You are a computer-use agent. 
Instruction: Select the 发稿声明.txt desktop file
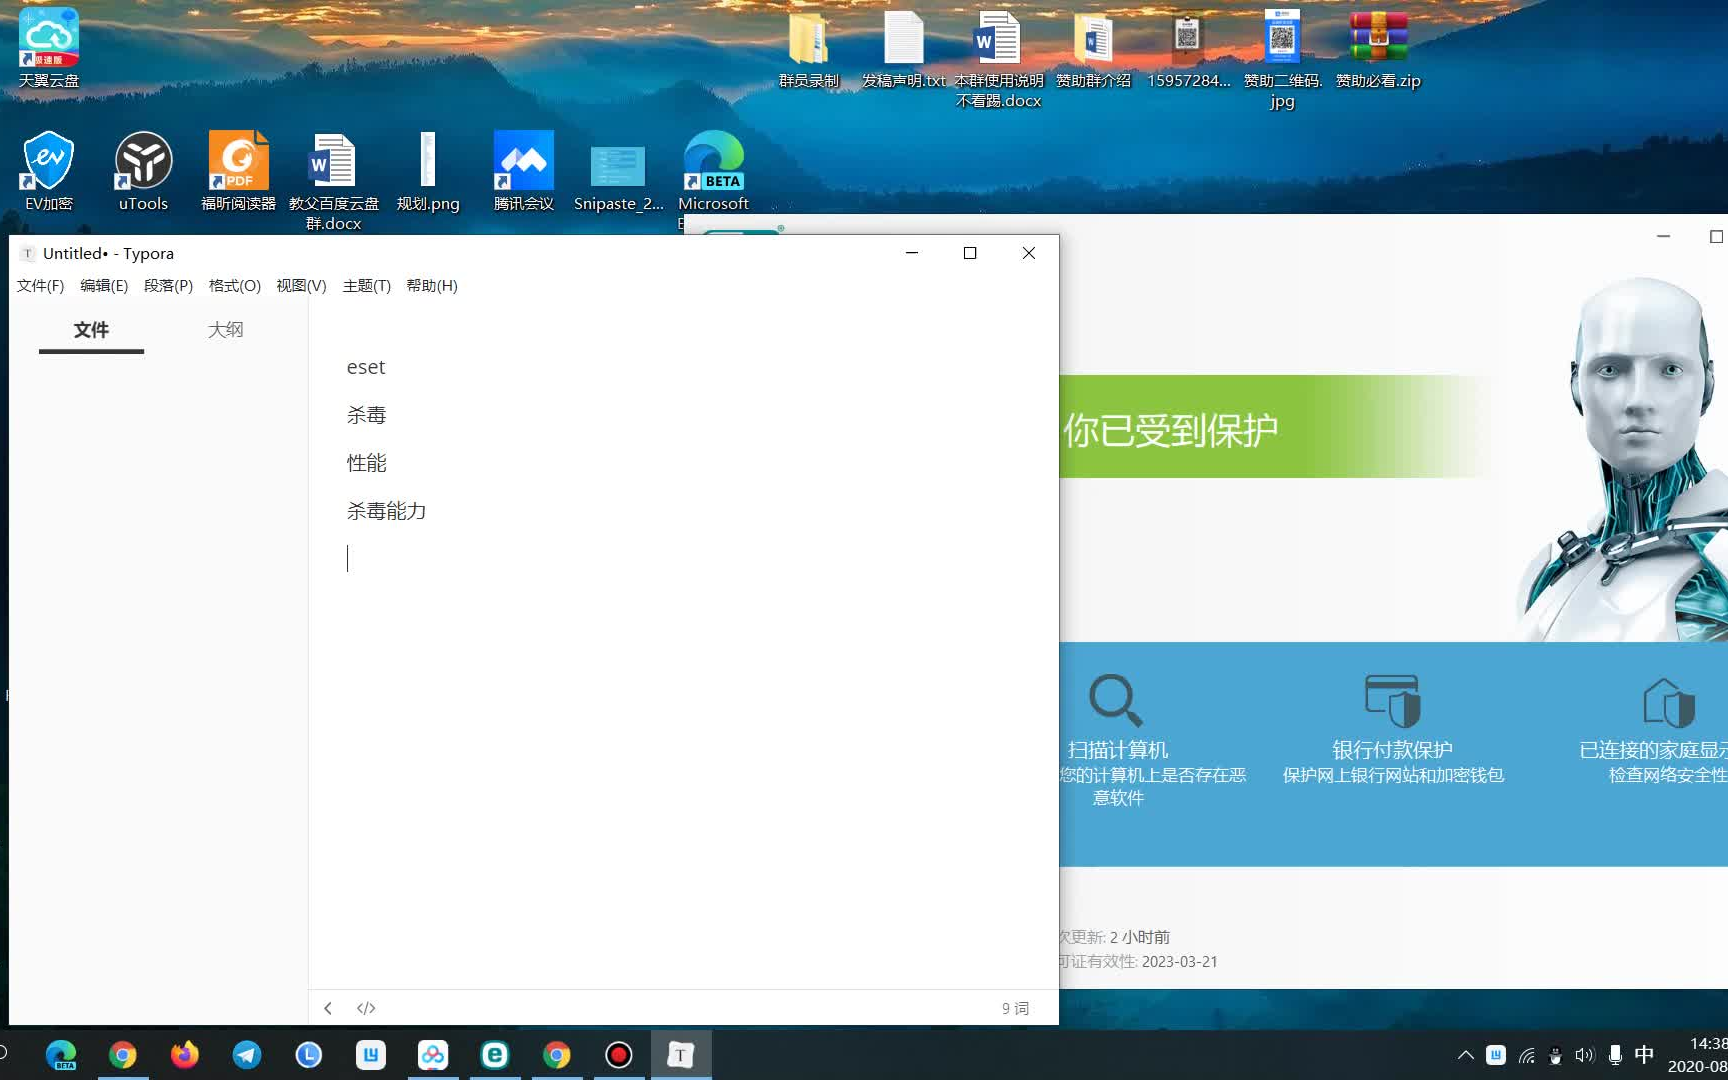[x=904, y=48]
